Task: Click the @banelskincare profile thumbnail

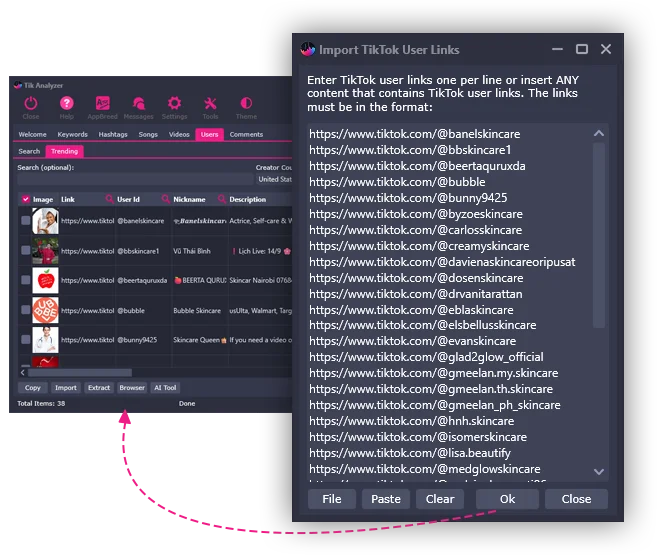Action: (45, 221)
